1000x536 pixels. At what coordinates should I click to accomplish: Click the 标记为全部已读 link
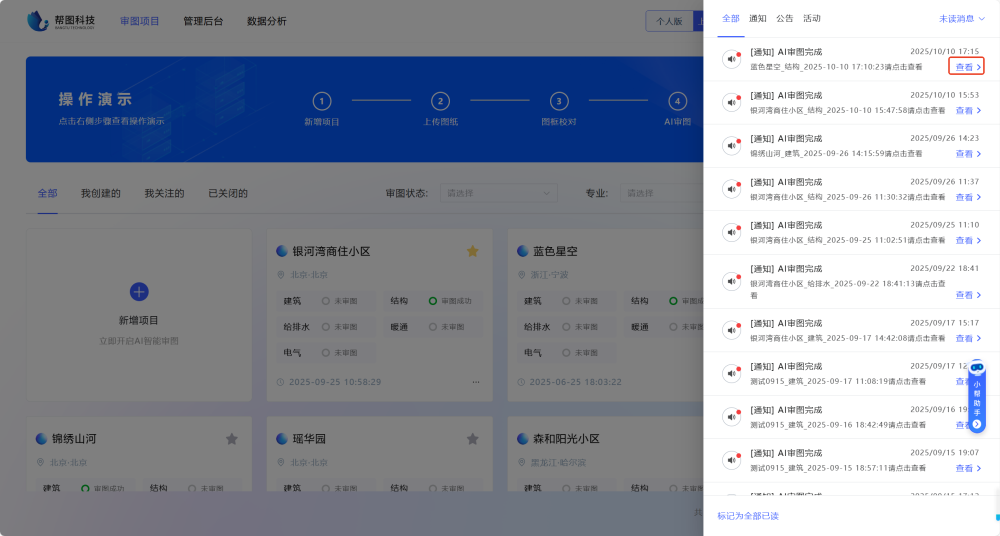747,516
